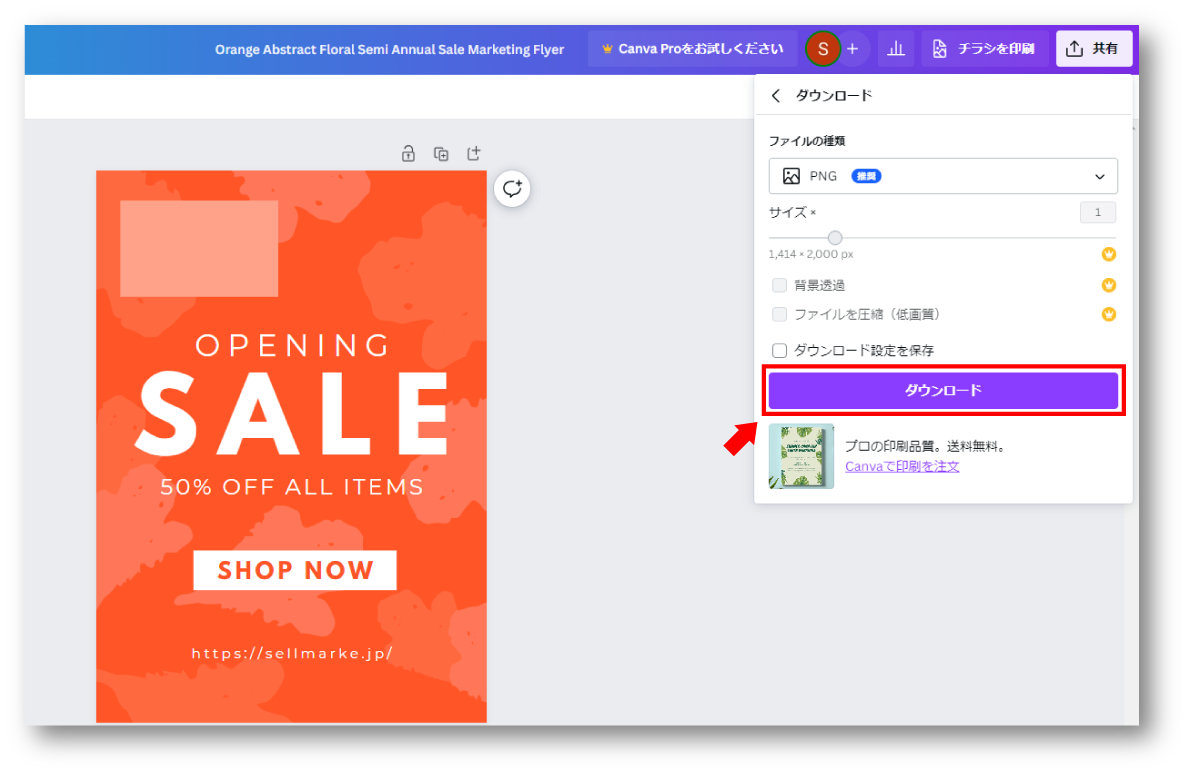Screen dimensions: 1187x774
Task: Click the size slider handle
Action: click(835, 238)
